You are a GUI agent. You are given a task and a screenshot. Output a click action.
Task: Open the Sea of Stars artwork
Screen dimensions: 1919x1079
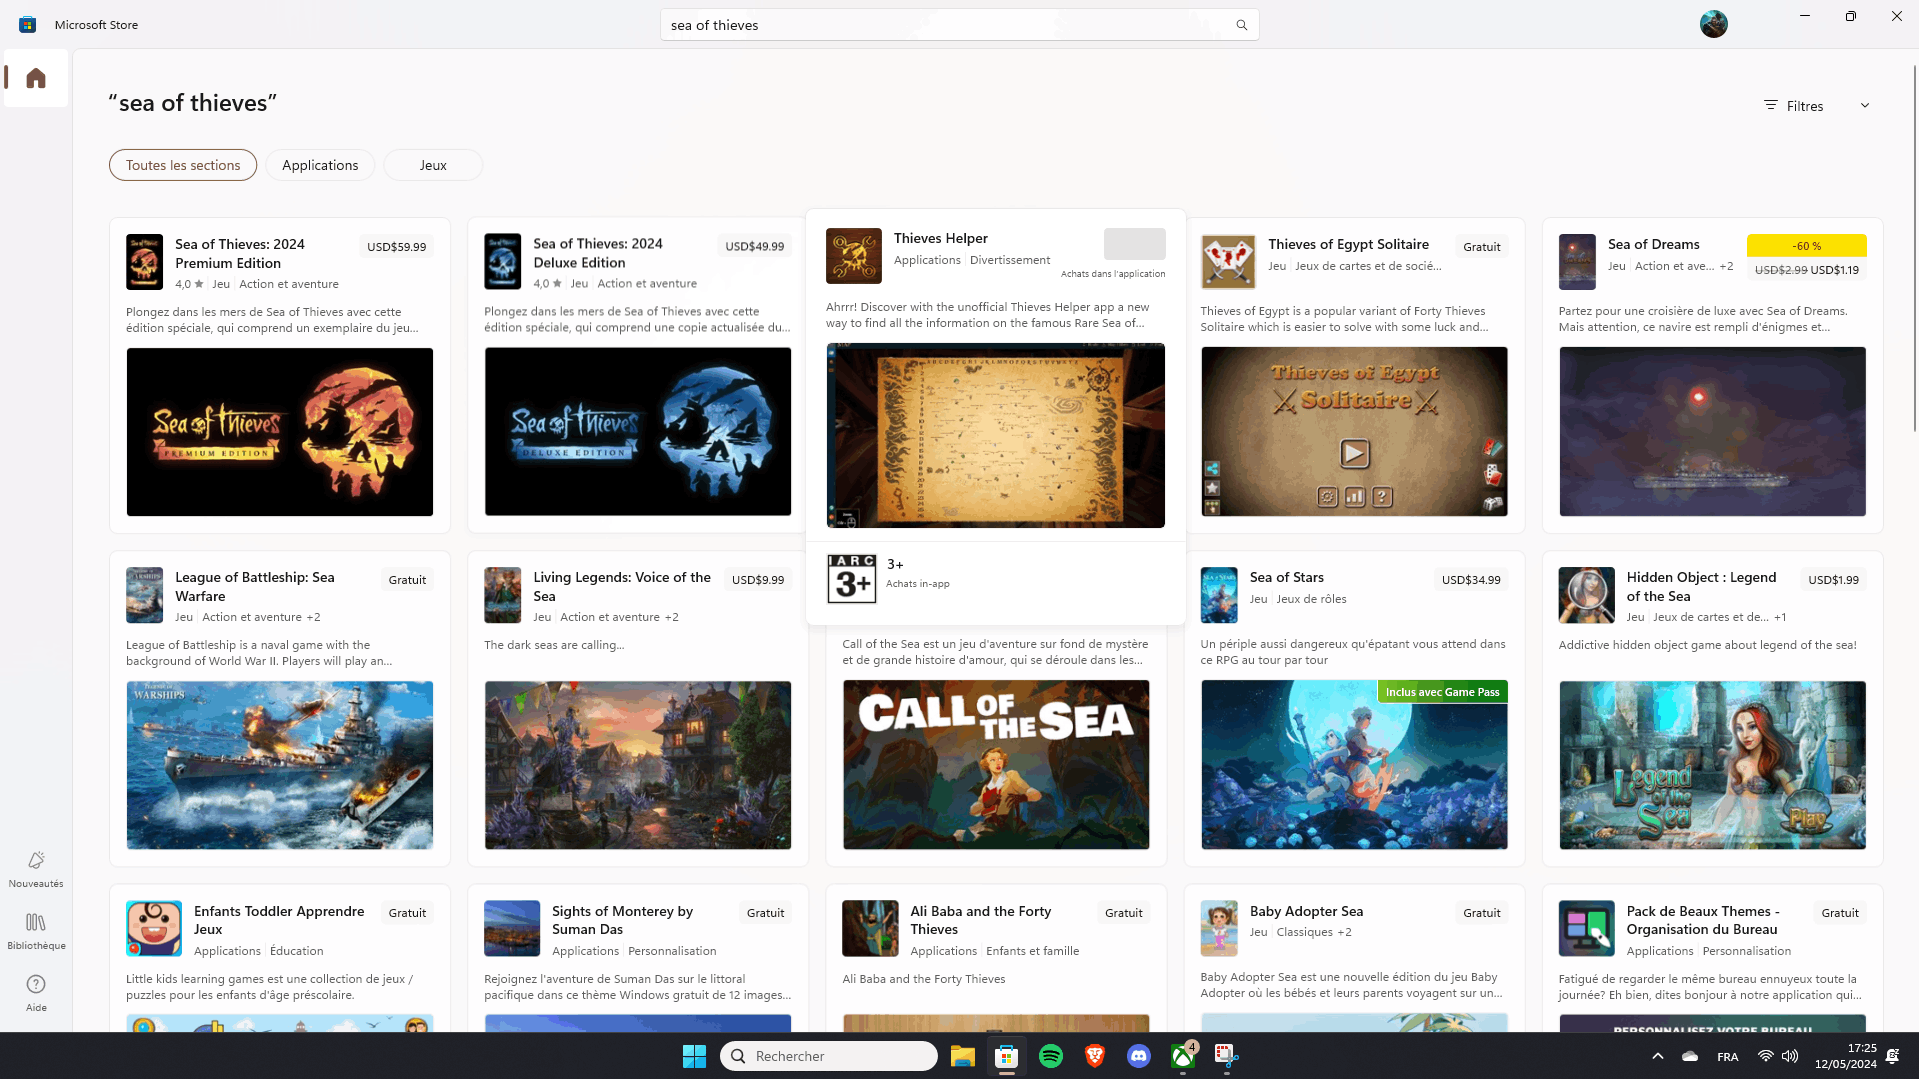point(1354,765)
